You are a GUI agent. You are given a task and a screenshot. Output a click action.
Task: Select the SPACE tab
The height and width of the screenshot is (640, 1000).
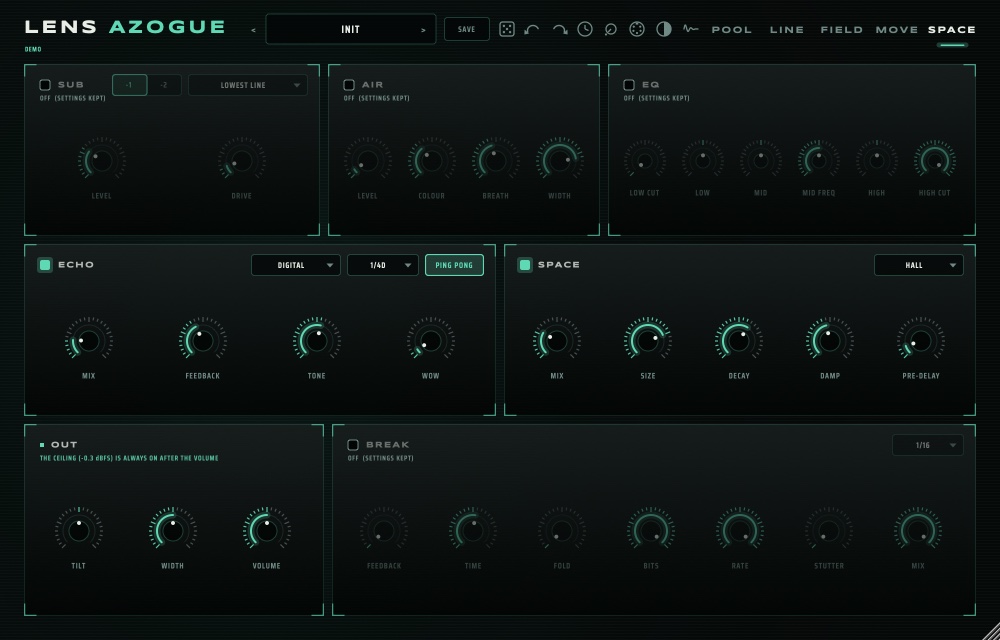[952, 29]
